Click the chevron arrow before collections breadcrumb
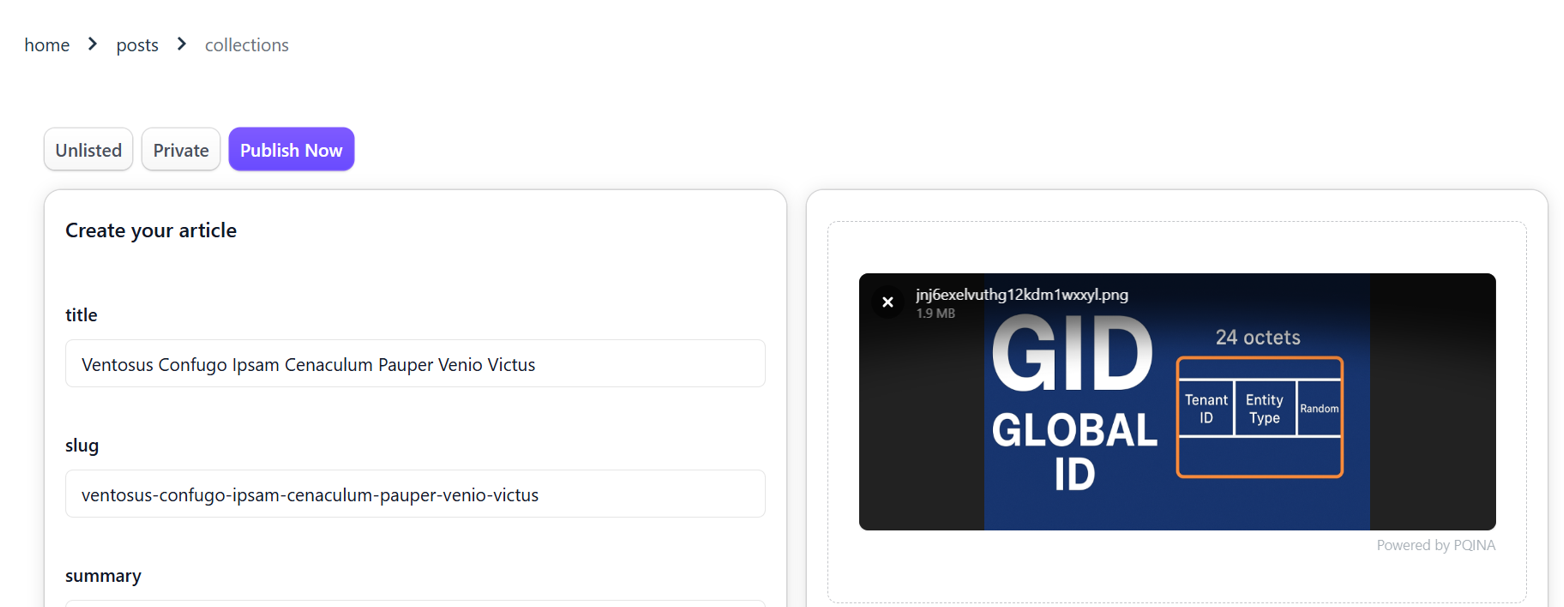 coord(182,44)
